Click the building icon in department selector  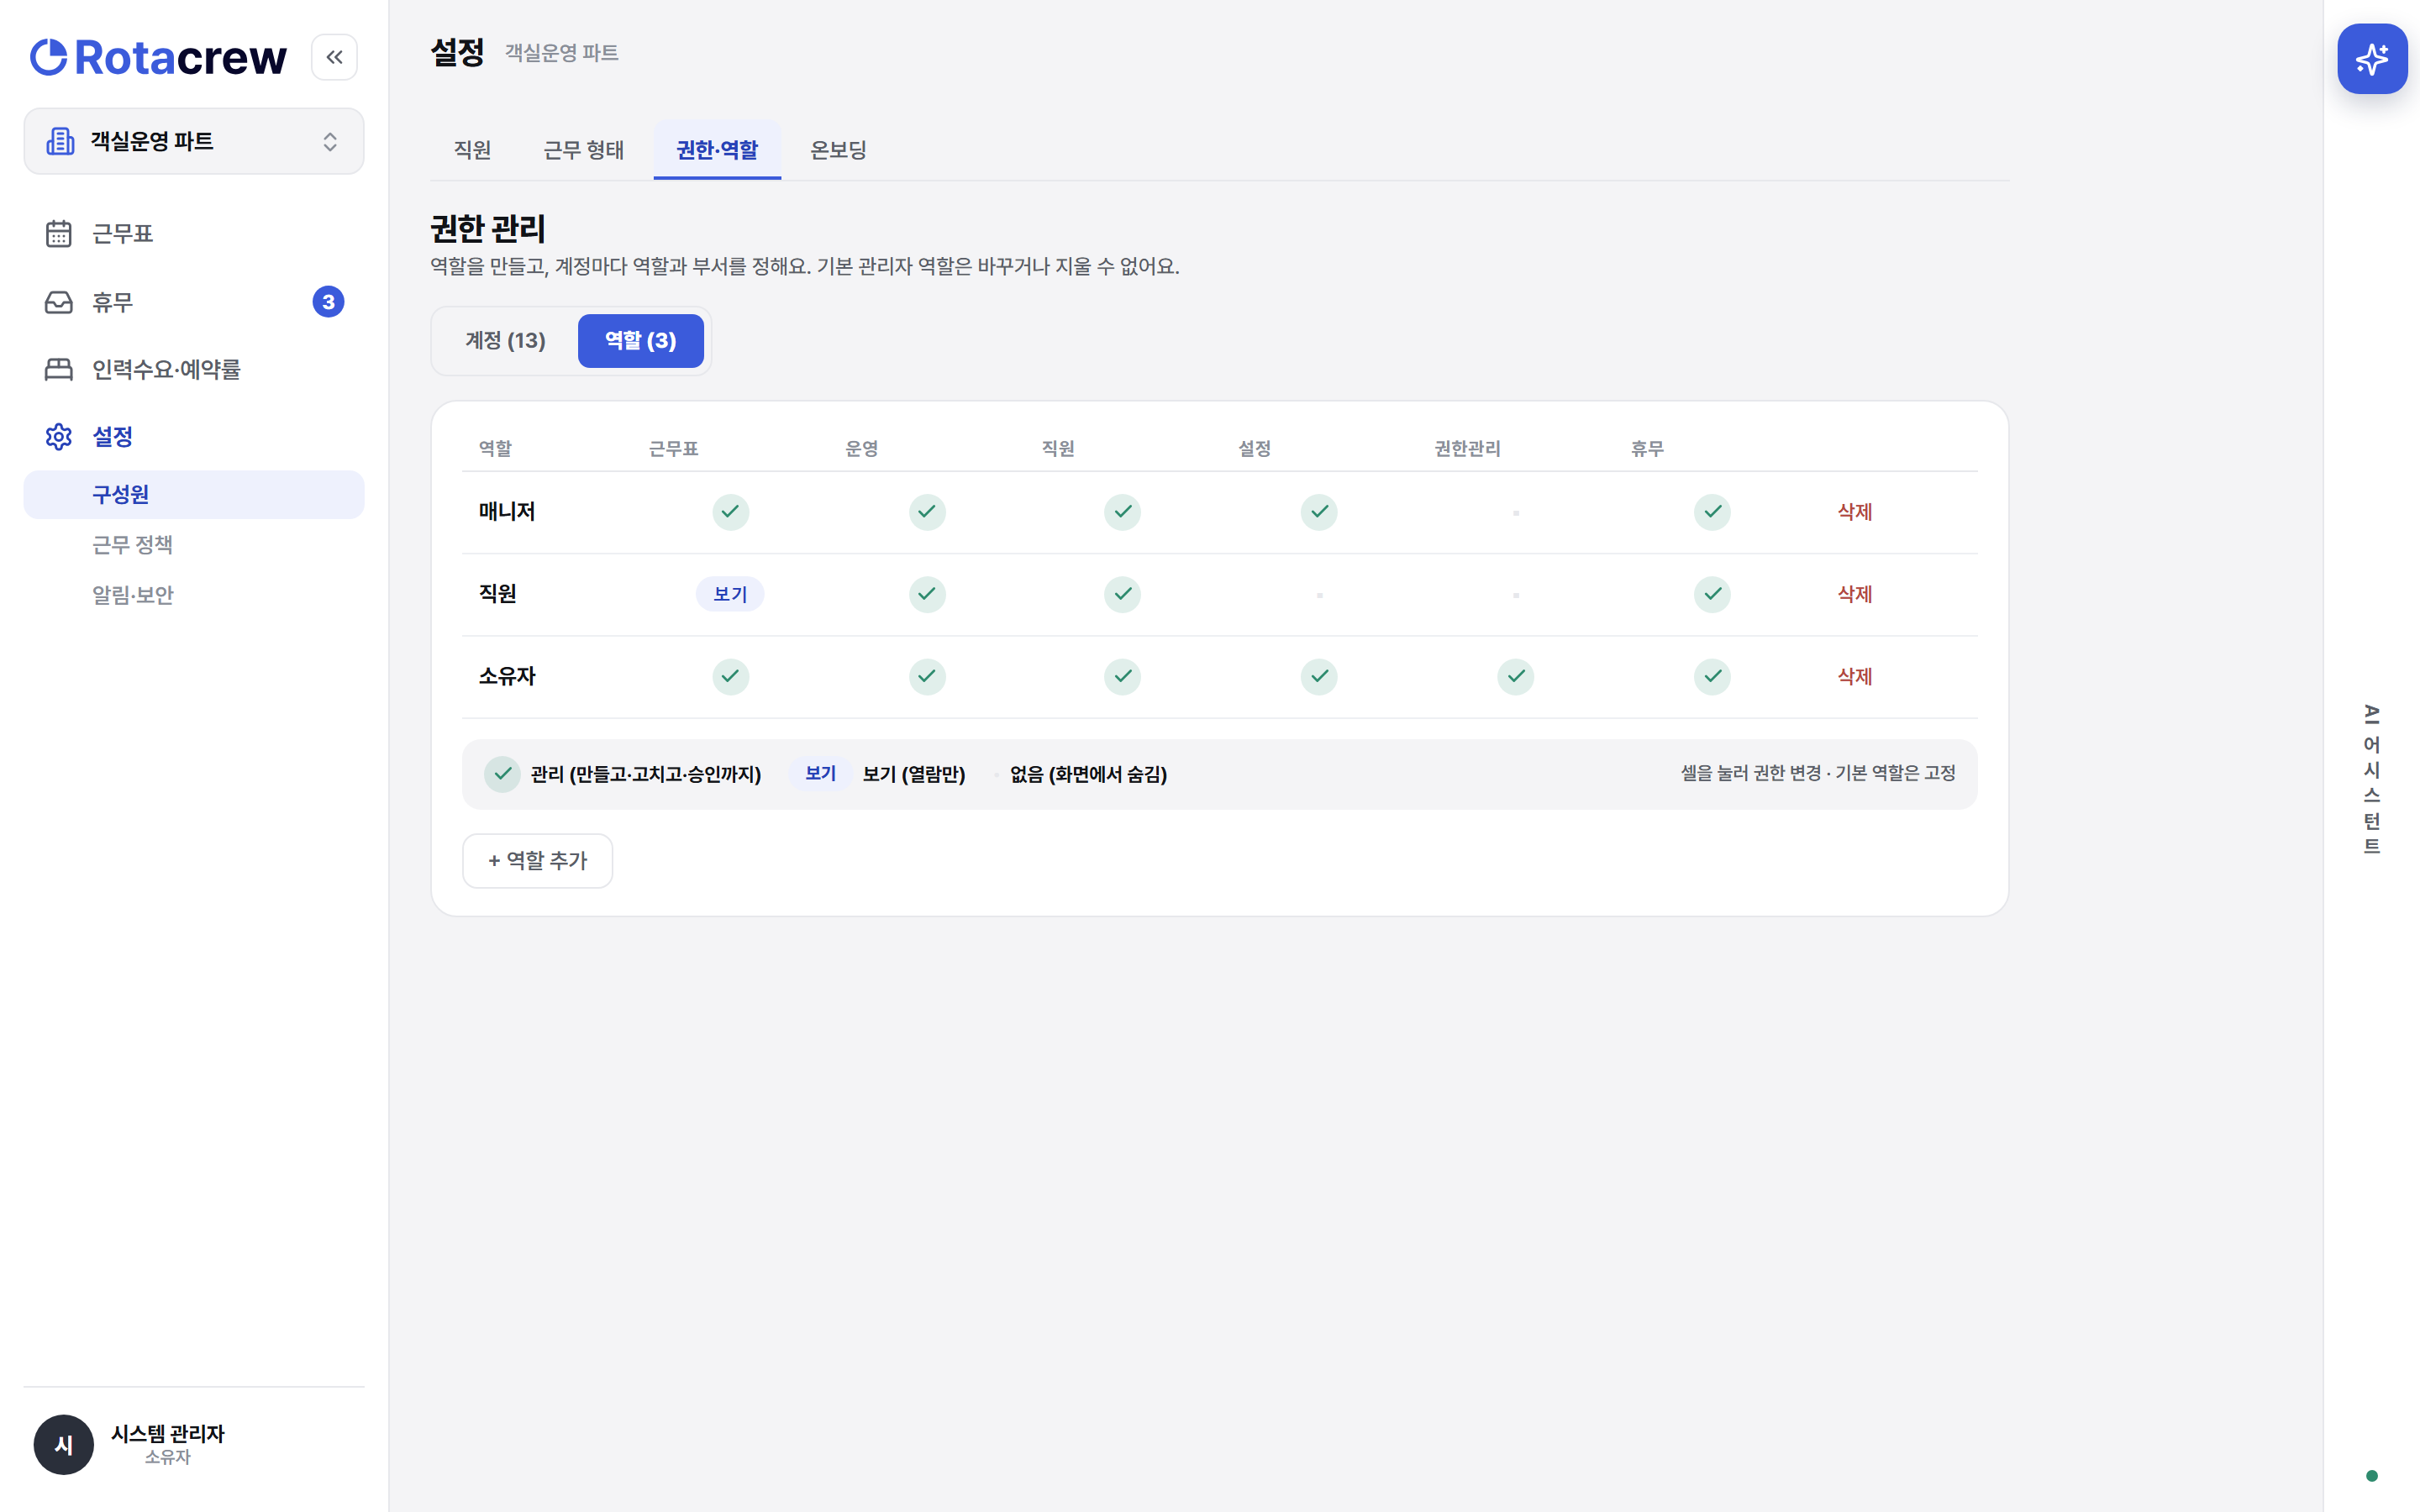[x=60, y=141]
